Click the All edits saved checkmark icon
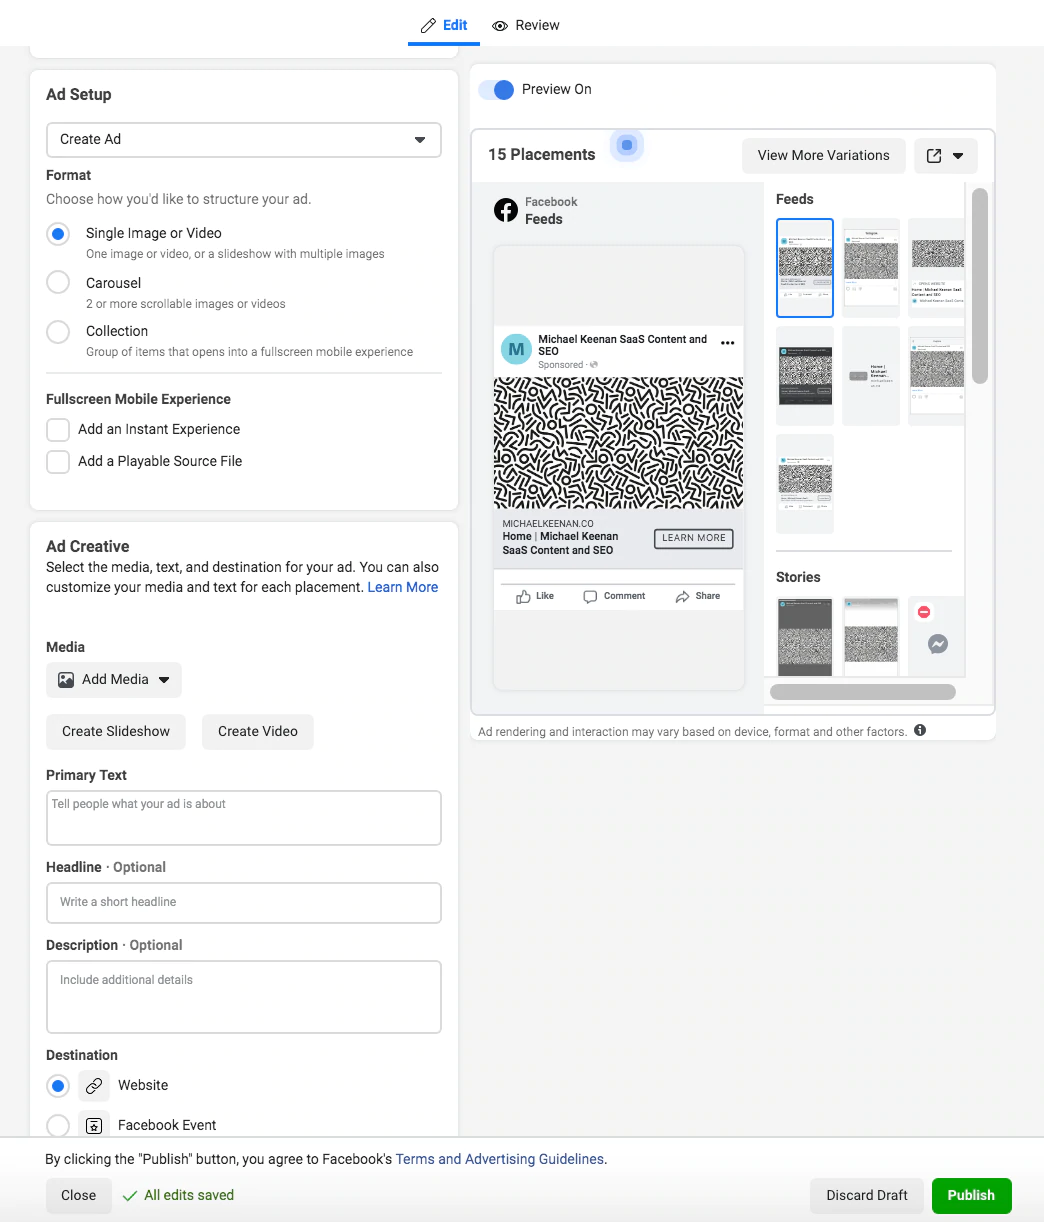1044x1222 pixels. pyautogui.click(x=129, y=1195)
